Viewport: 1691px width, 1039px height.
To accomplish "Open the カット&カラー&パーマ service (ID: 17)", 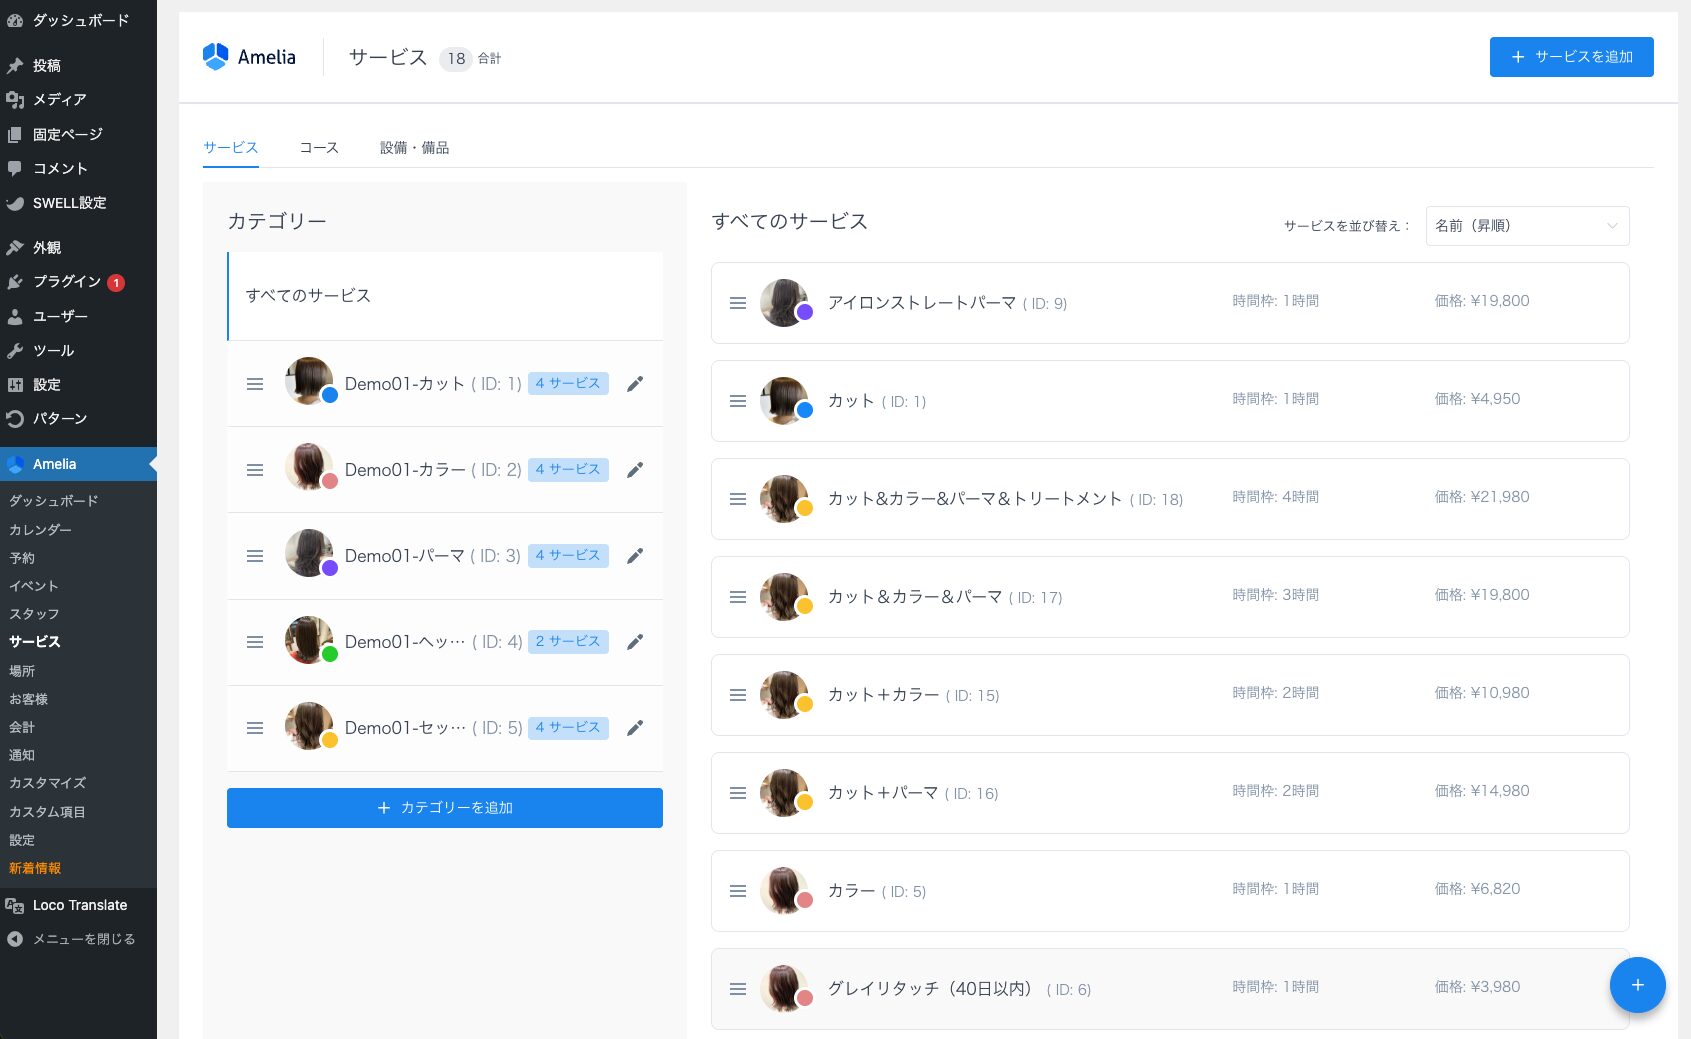I will pos(915,597).
